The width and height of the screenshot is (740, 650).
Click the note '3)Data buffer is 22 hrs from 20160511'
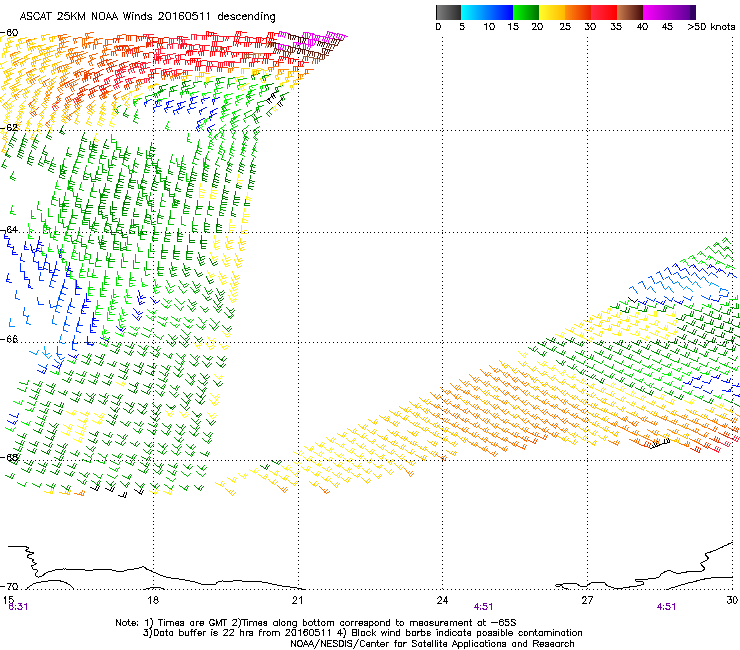tap(236, 633)
